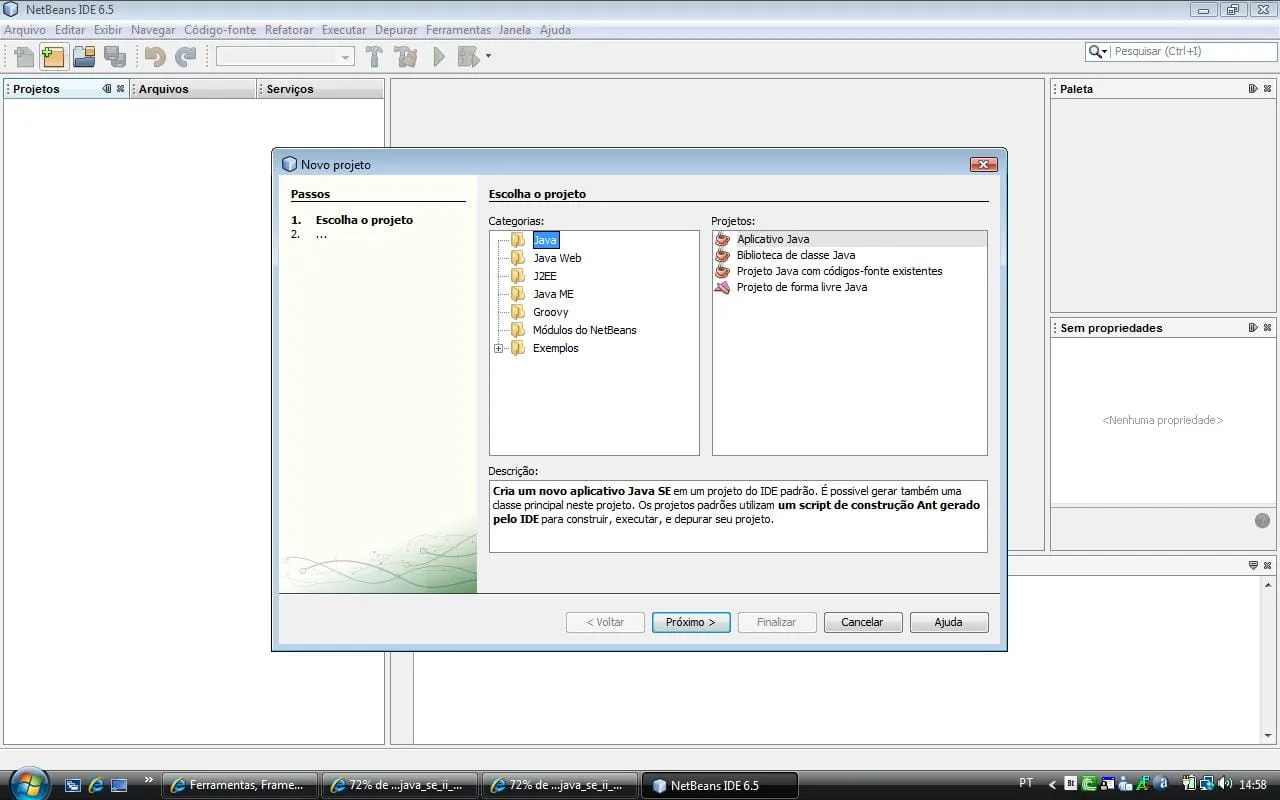Select the J2EE category
This screenshot has width=1280, height=800.
(545, 276)
